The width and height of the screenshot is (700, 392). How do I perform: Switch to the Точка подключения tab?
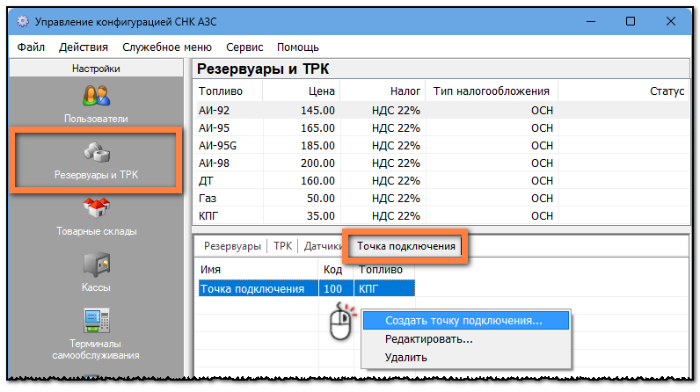[x=406, y=246]
